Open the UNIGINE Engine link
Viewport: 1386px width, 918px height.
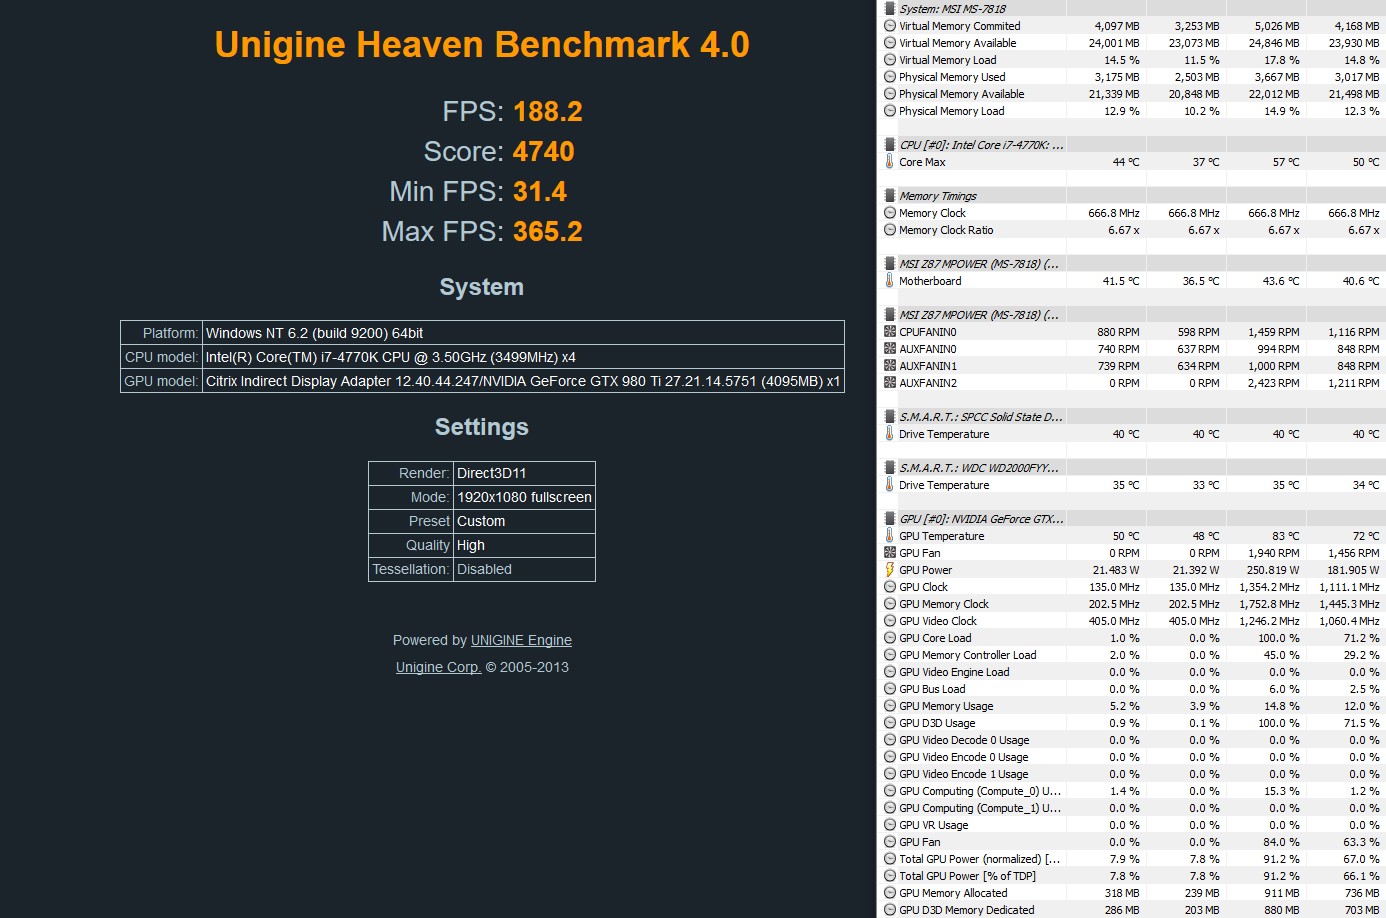pyautogui.click(x=521, y=640)
